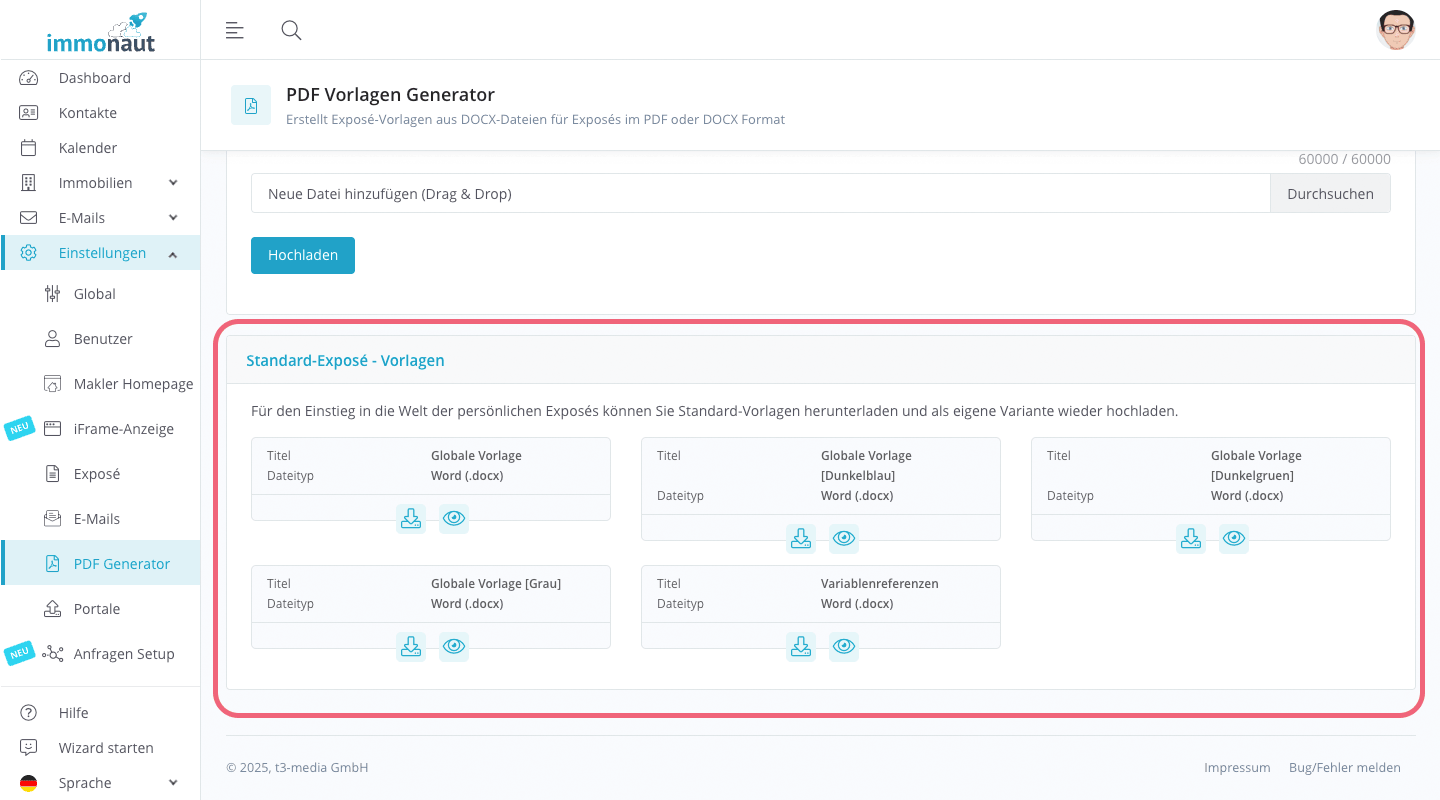Click the Anfragen Setup network icon
Image resolution: width=1440 pixels, height=800 pixels.
tap(53, 654)
